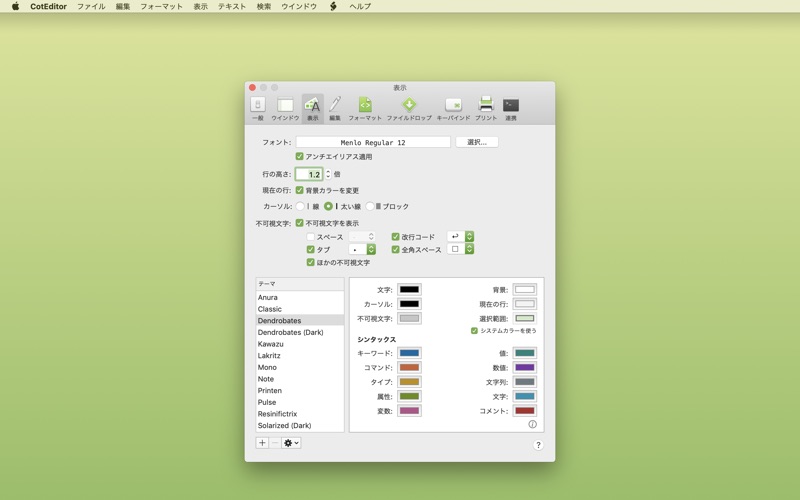Open the ファイルドロップ preferences pane
The height and width of the screenshot is (500, 800).
409,109
